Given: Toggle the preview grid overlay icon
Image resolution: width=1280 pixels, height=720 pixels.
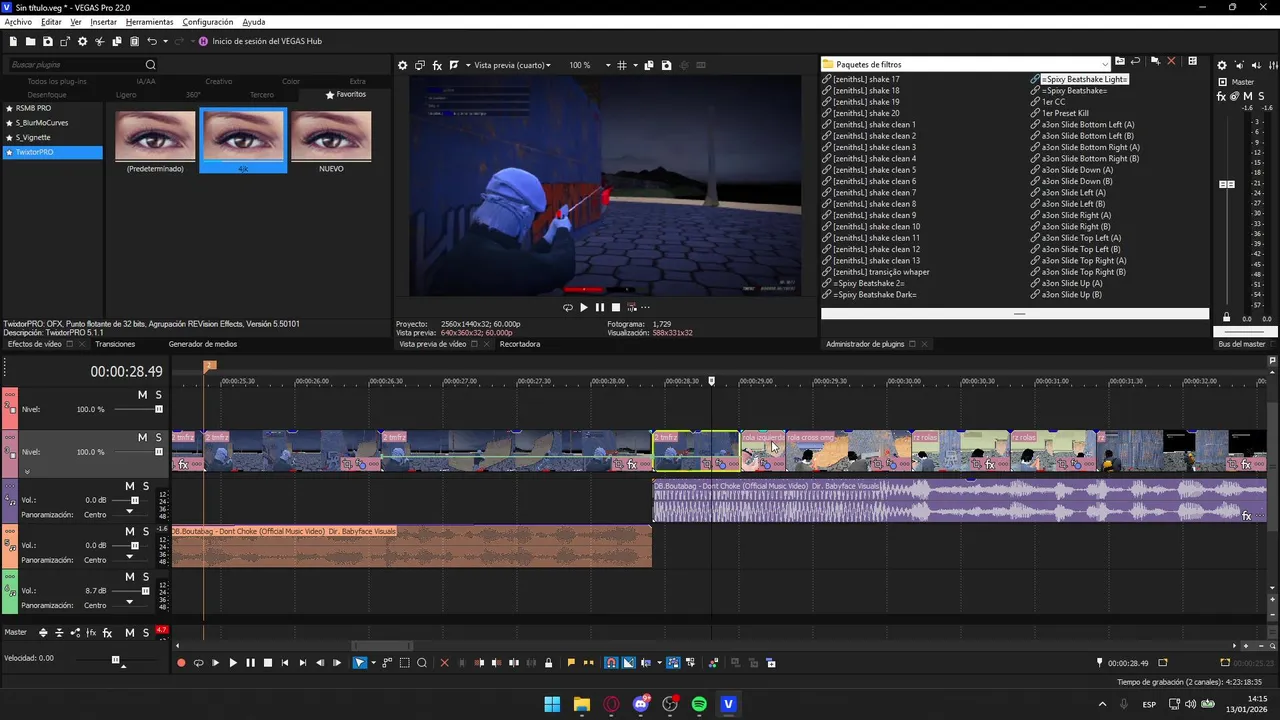Looking at the screenshot, I should [622, 65].
